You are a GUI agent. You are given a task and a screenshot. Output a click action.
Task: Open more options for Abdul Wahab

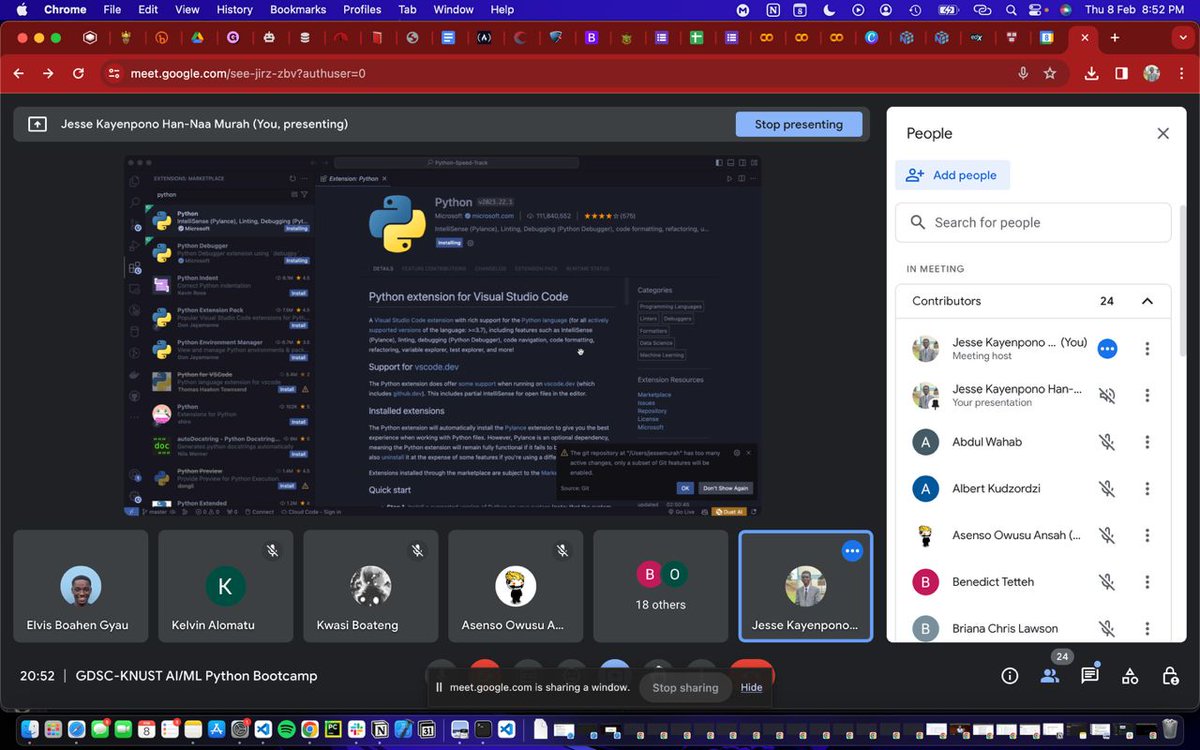coord(1147,442)
